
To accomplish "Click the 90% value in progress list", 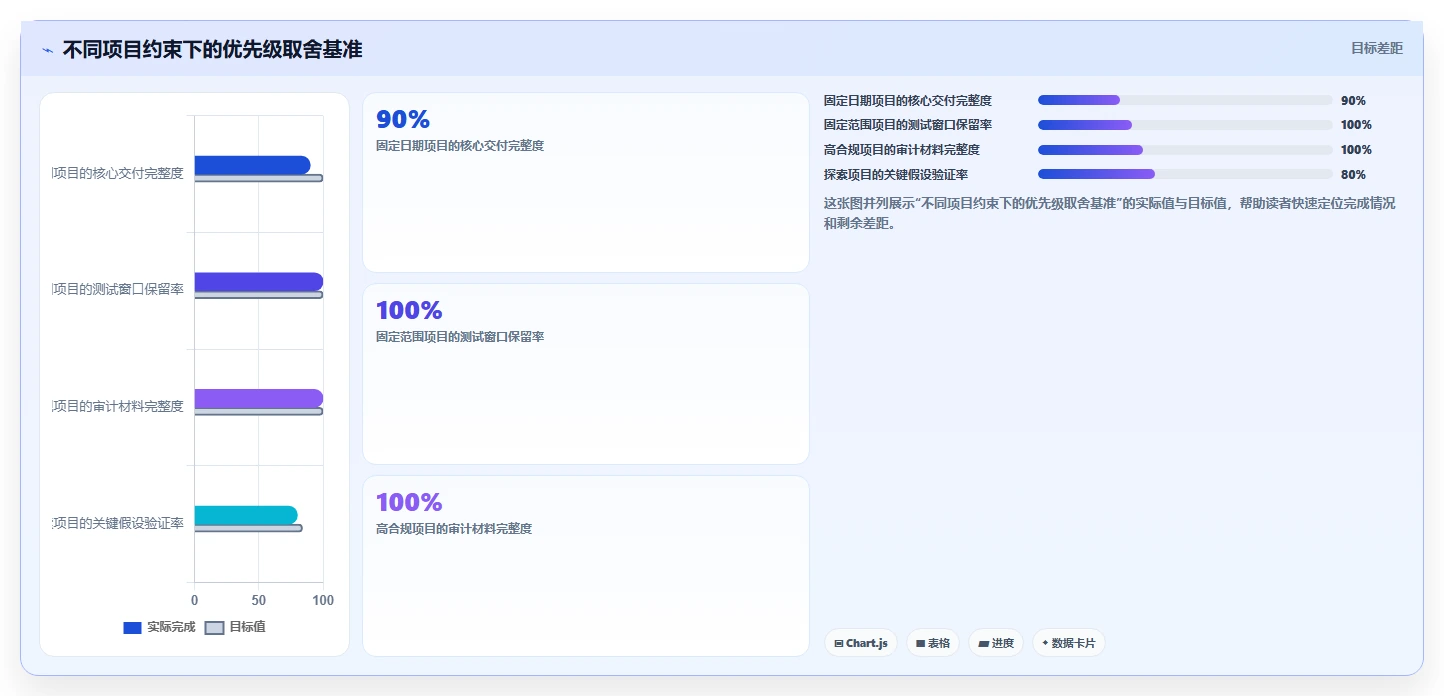I will [1353, 101].
